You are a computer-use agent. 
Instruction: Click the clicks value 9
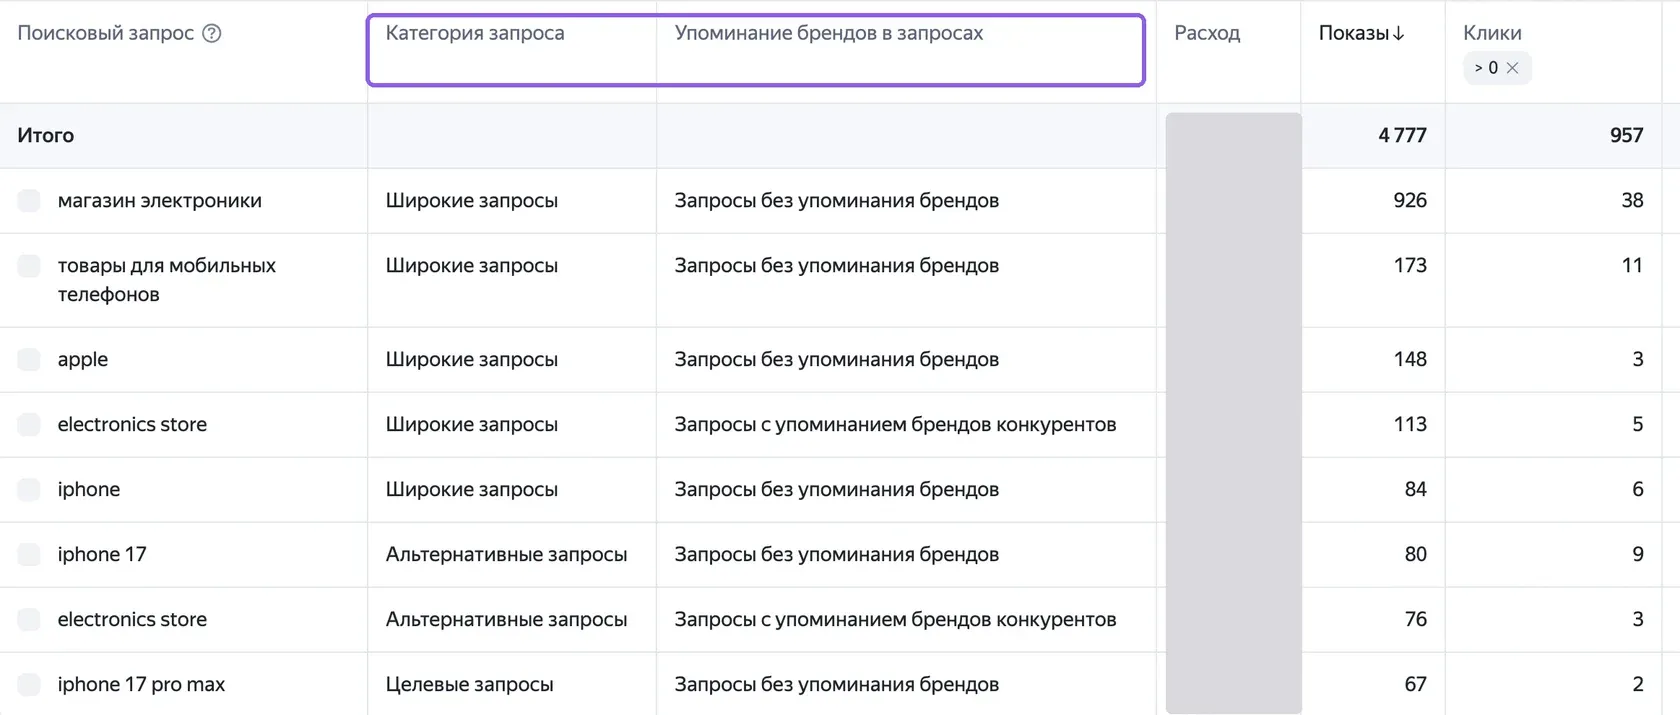[1638, 554]
